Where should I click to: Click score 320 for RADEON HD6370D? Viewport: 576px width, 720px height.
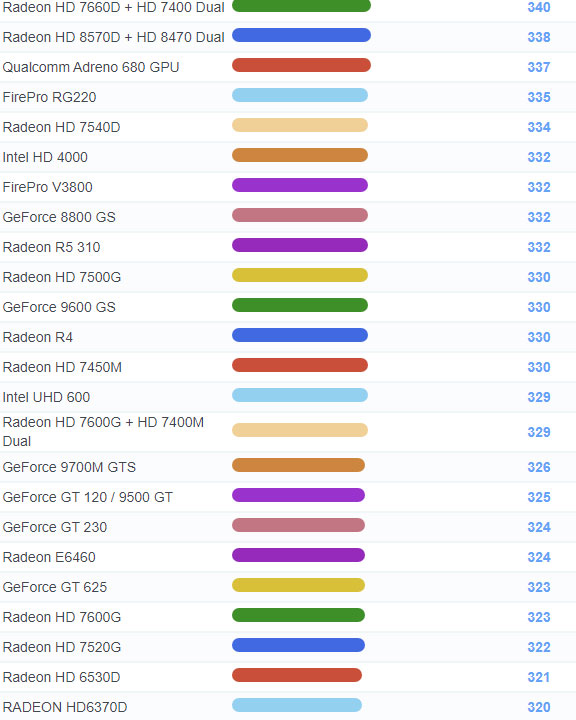point(539,707)
